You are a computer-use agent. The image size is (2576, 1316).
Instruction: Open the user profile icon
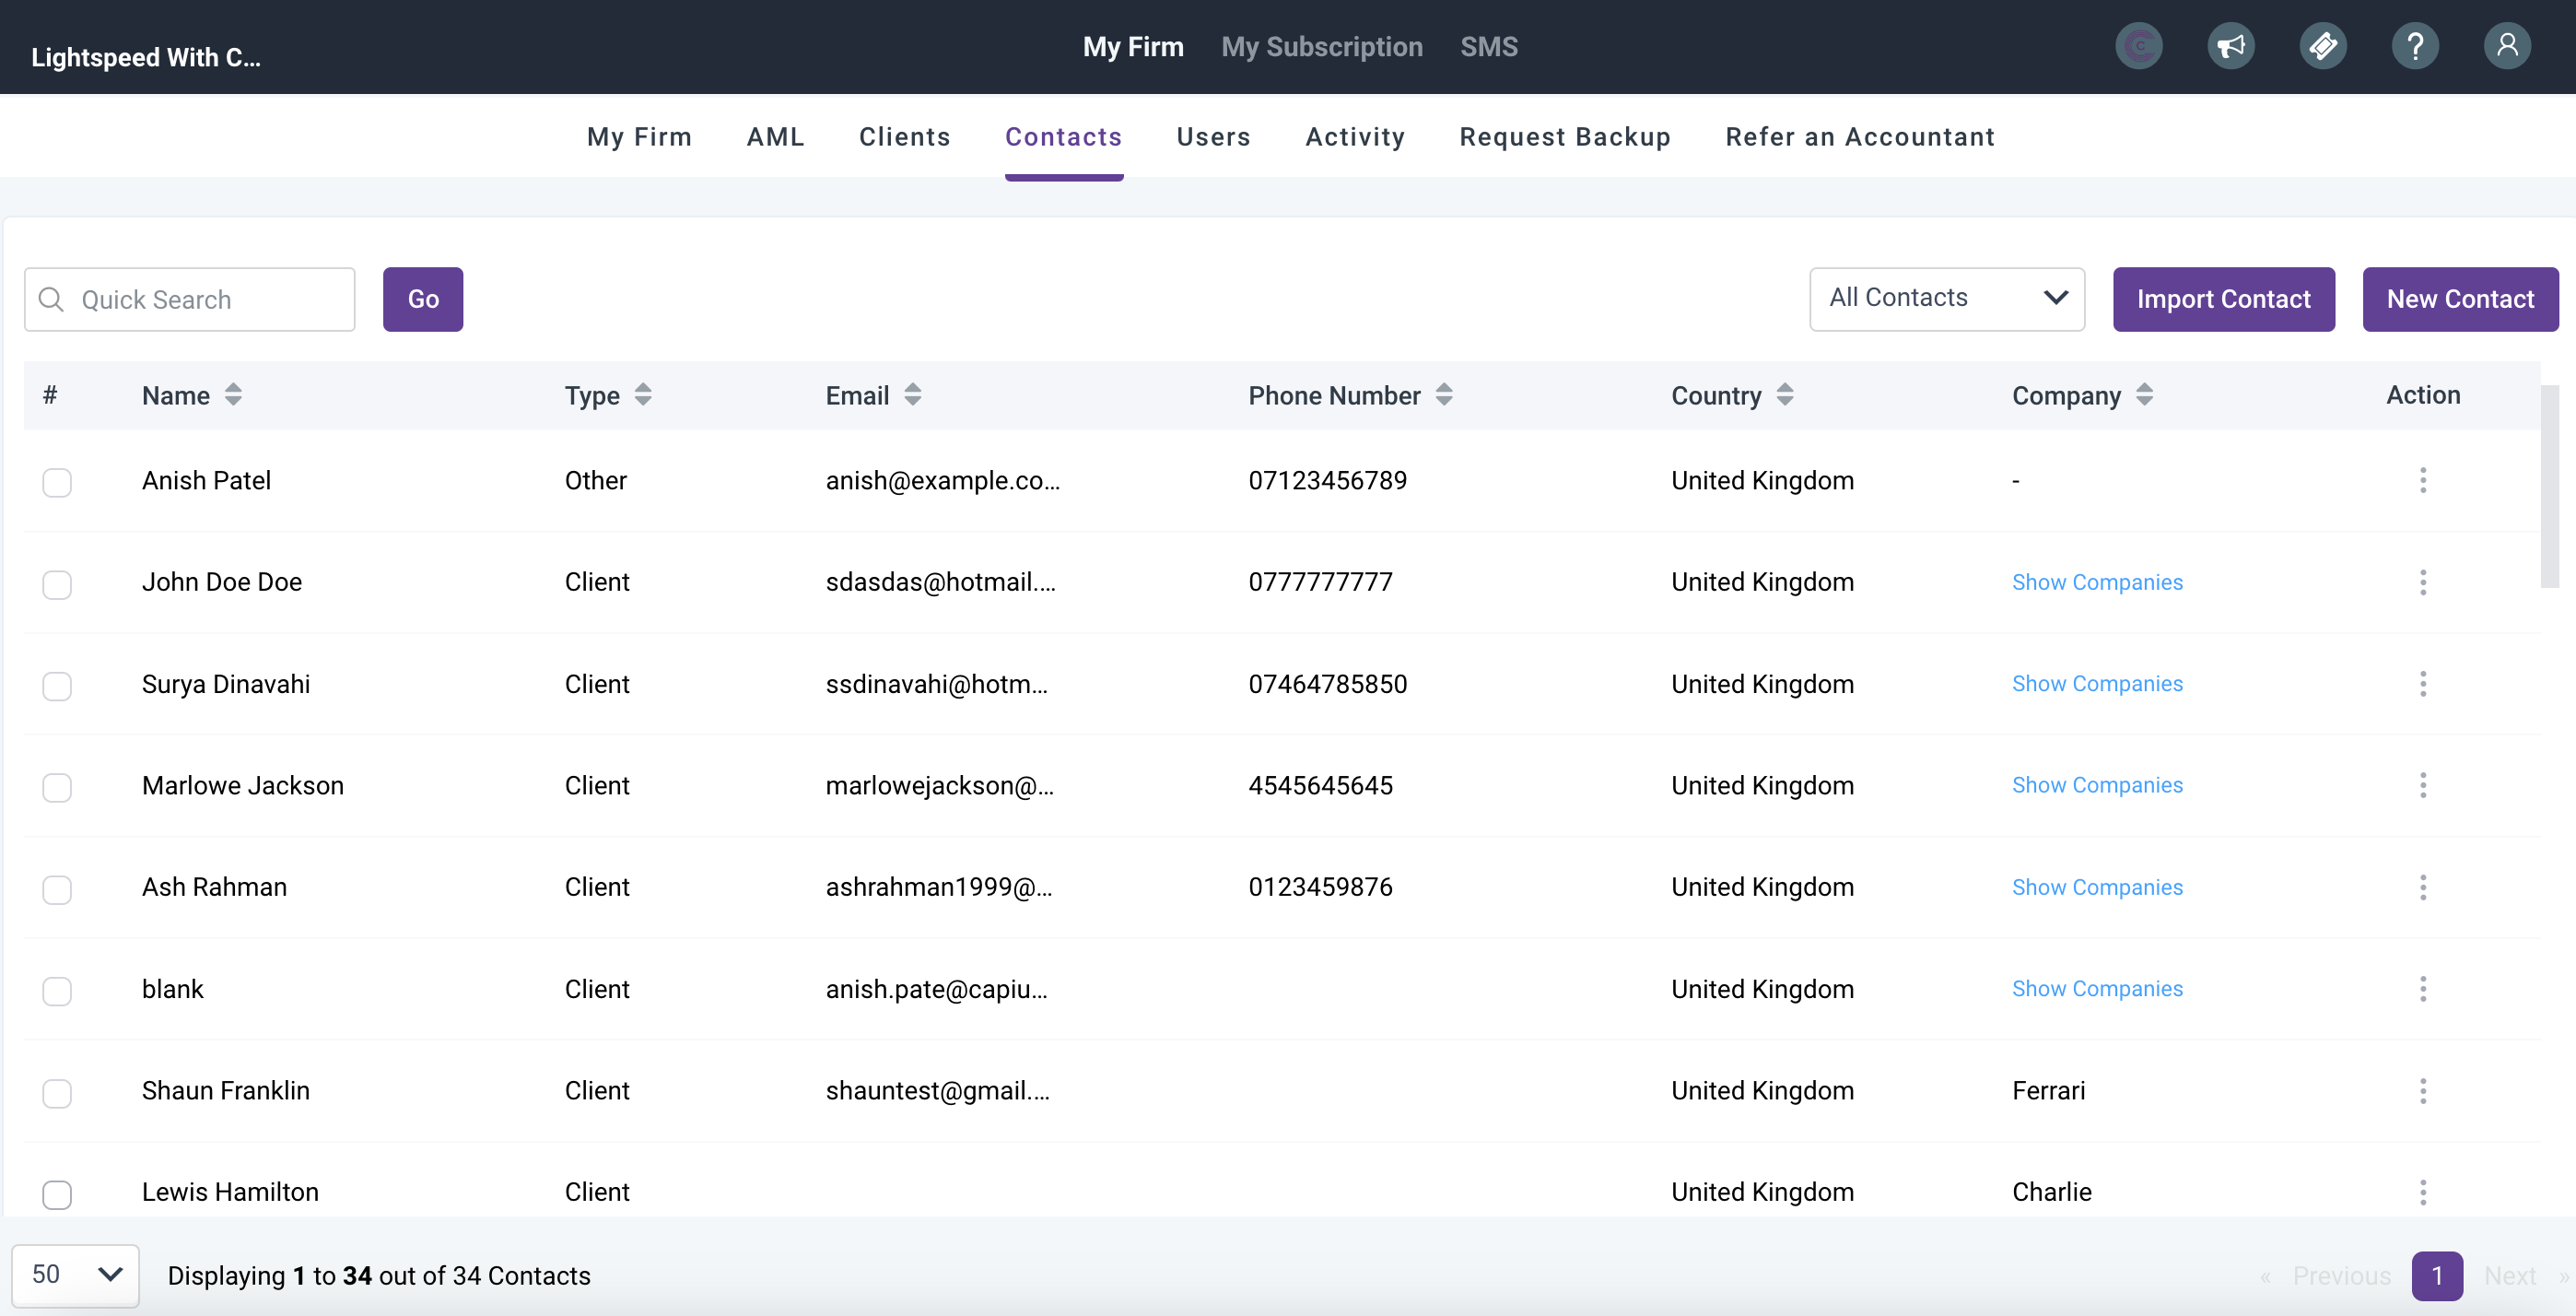tap(2506, 46)
